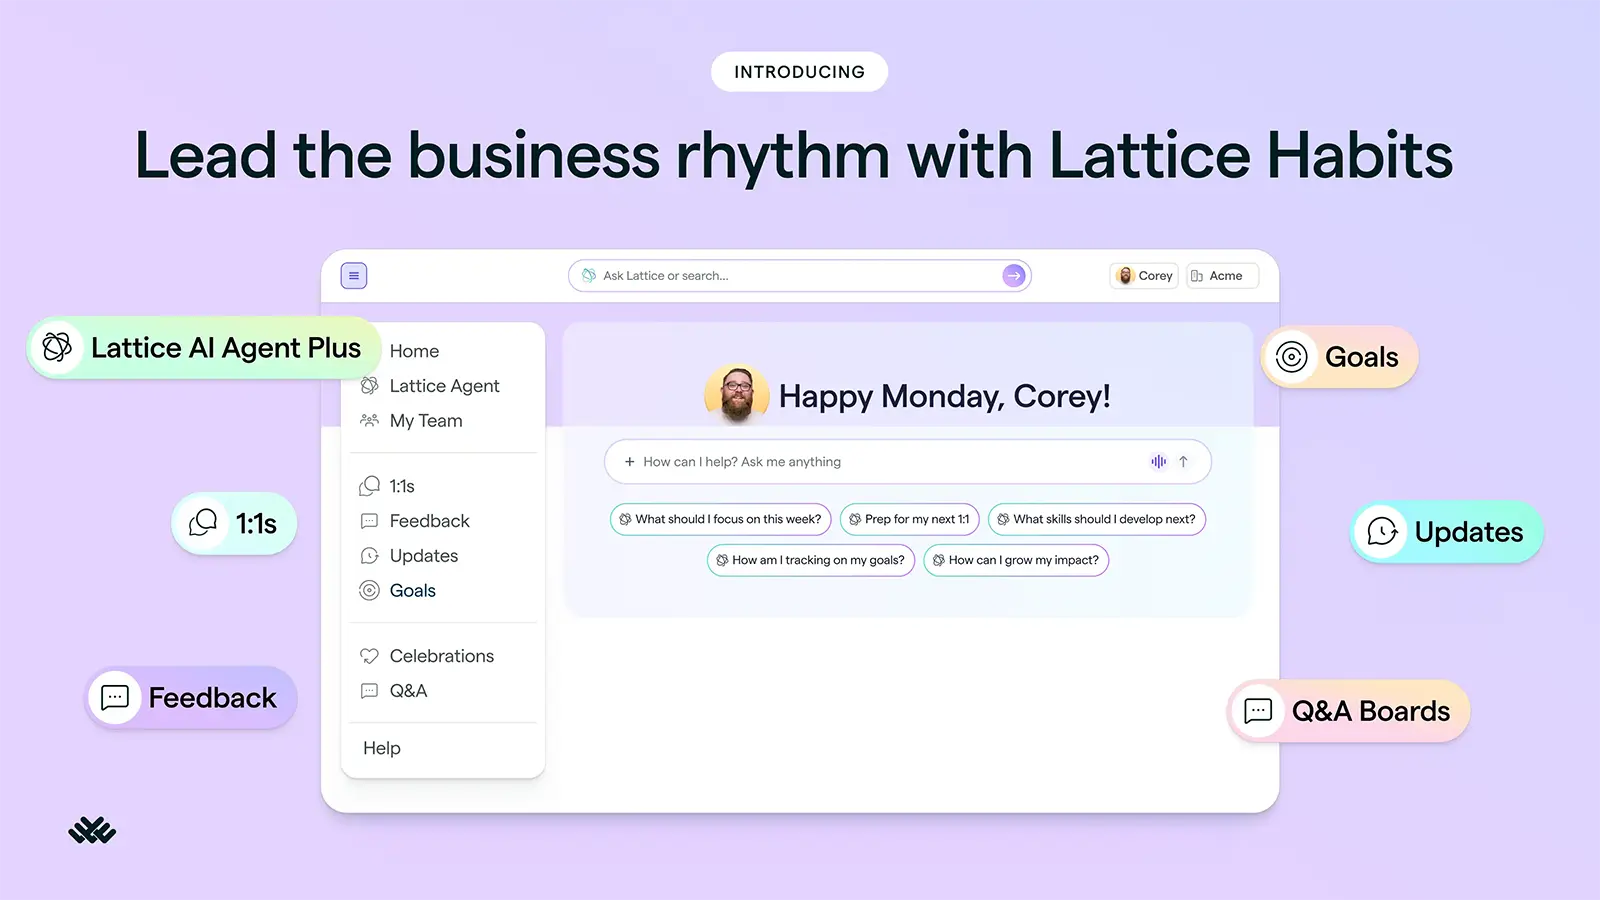The height and width of the screenshot is (900, 1600).
Task: Open the Acme company switcher
Action: point(1222,276)
